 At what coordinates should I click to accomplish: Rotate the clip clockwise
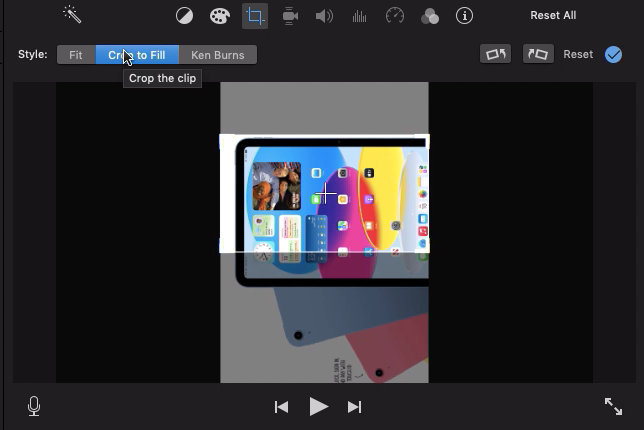[x=537, y=55]
